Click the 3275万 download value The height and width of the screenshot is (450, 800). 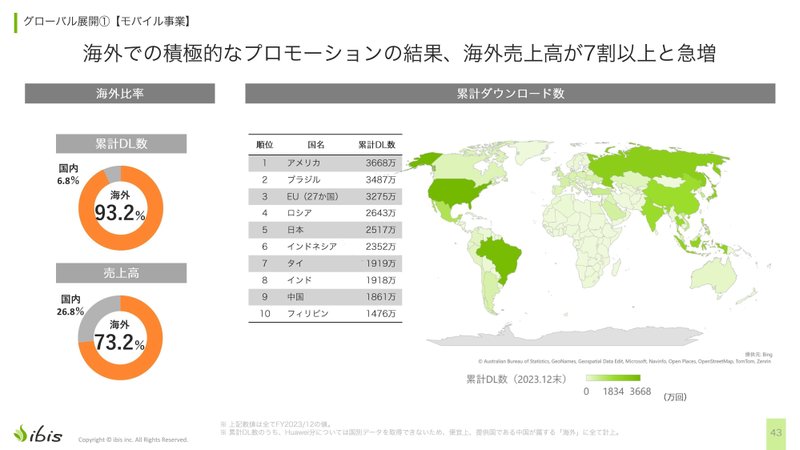click(381, 196)
